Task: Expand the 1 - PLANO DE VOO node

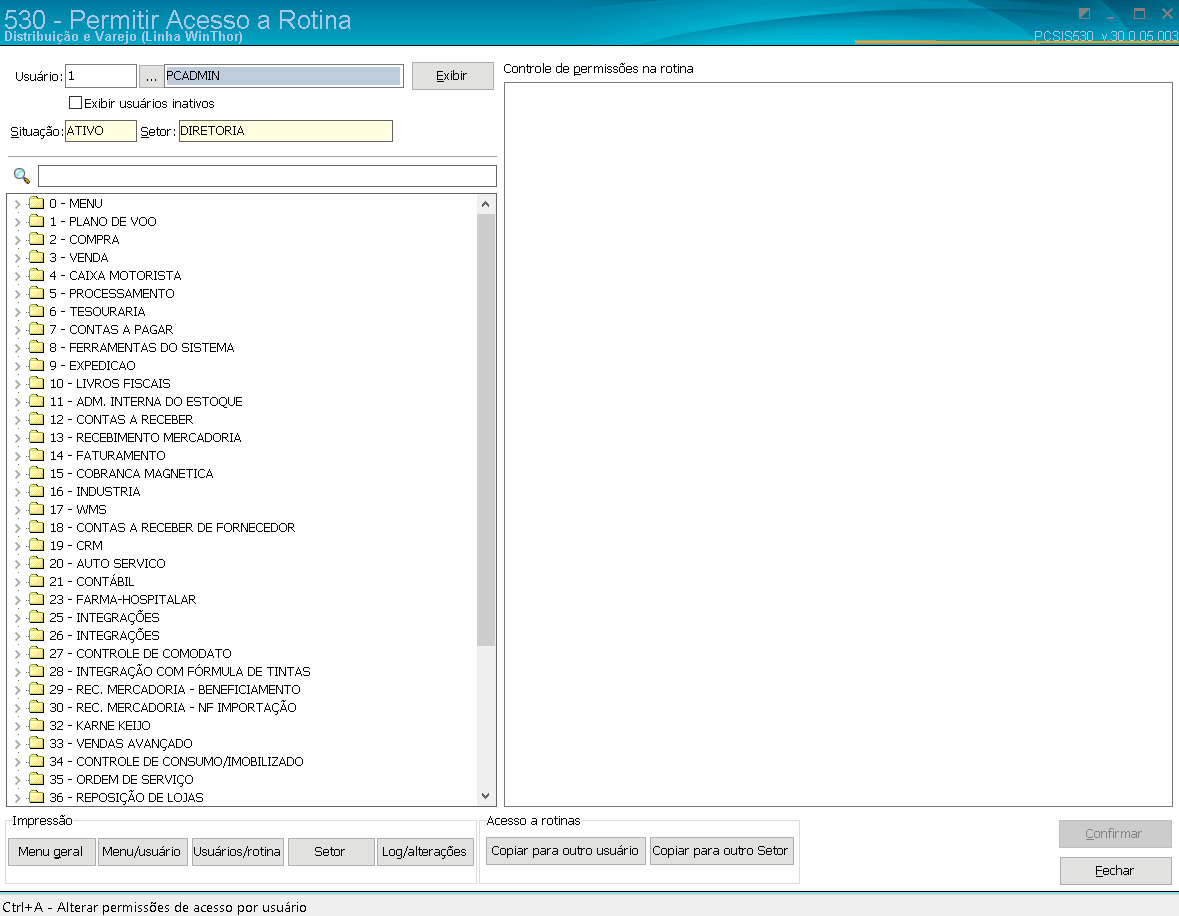Action: [x=17, y=222]
